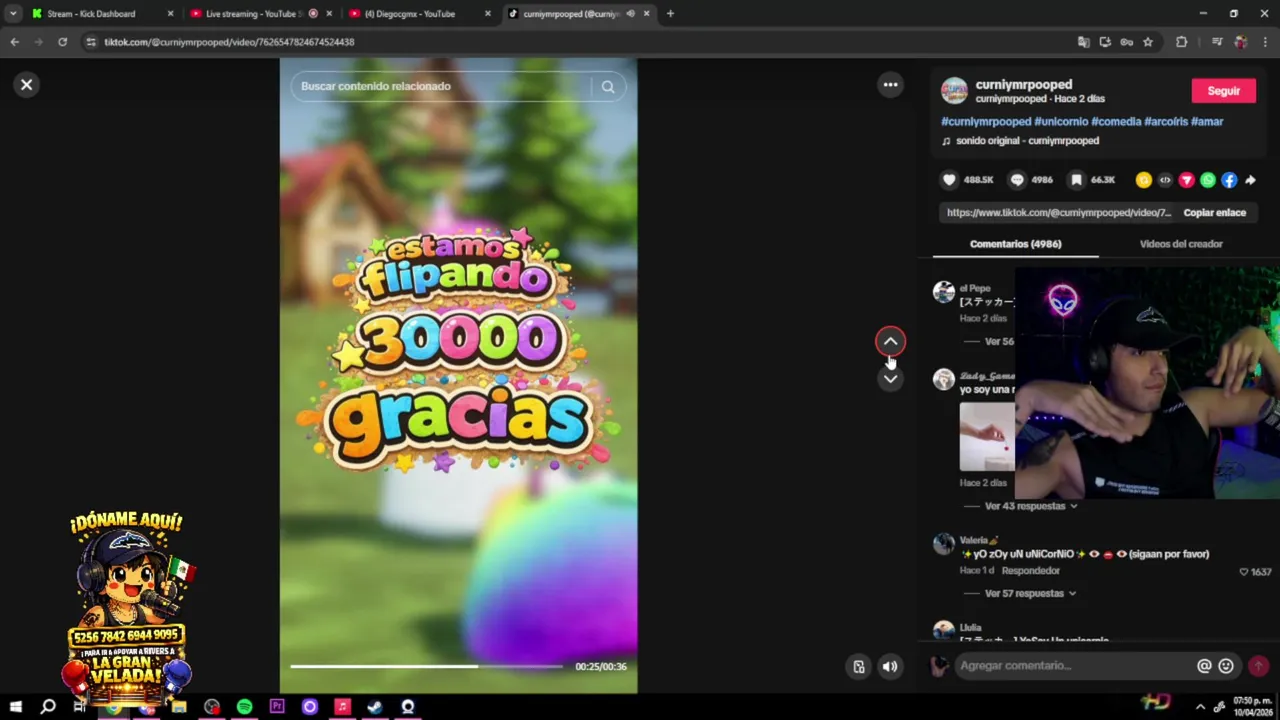Open a new browser tab with plus

[x=670, y=14]
